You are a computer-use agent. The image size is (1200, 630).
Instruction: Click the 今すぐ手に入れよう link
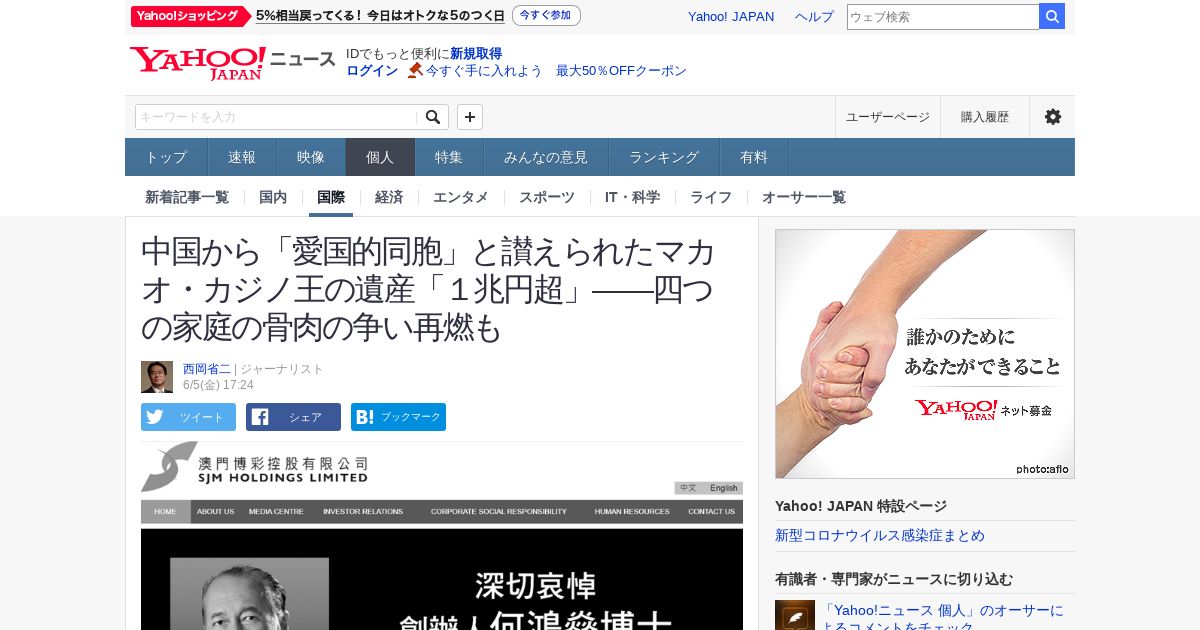click(484, 71)
